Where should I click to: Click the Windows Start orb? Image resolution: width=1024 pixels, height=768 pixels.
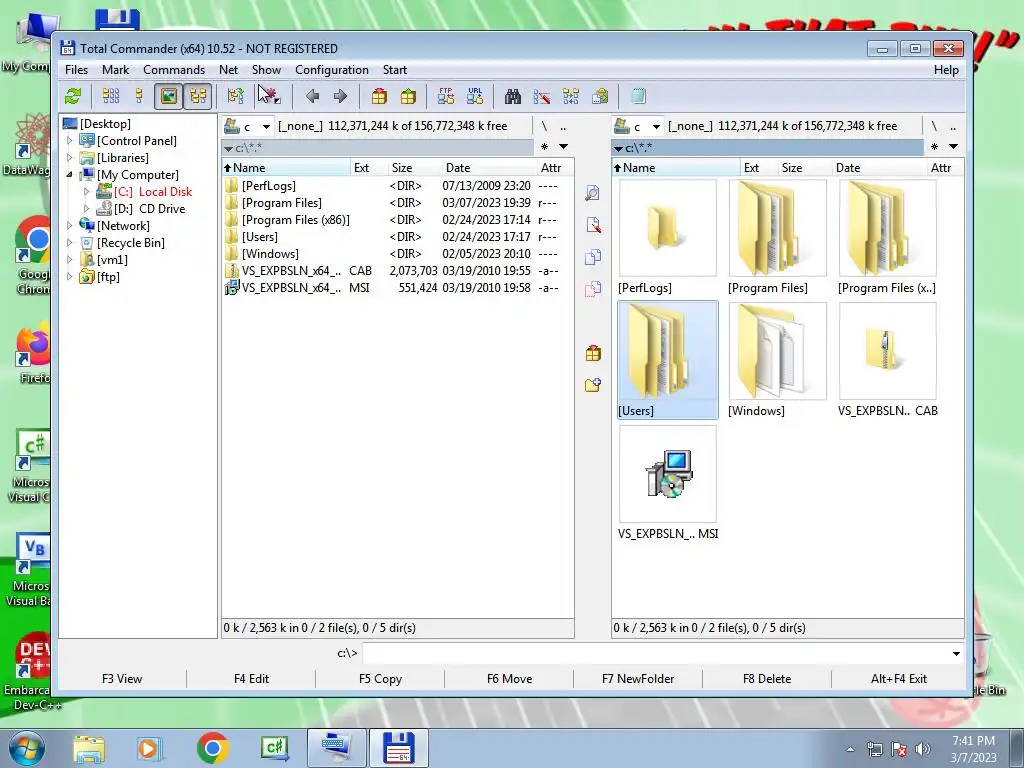point(26,748)
